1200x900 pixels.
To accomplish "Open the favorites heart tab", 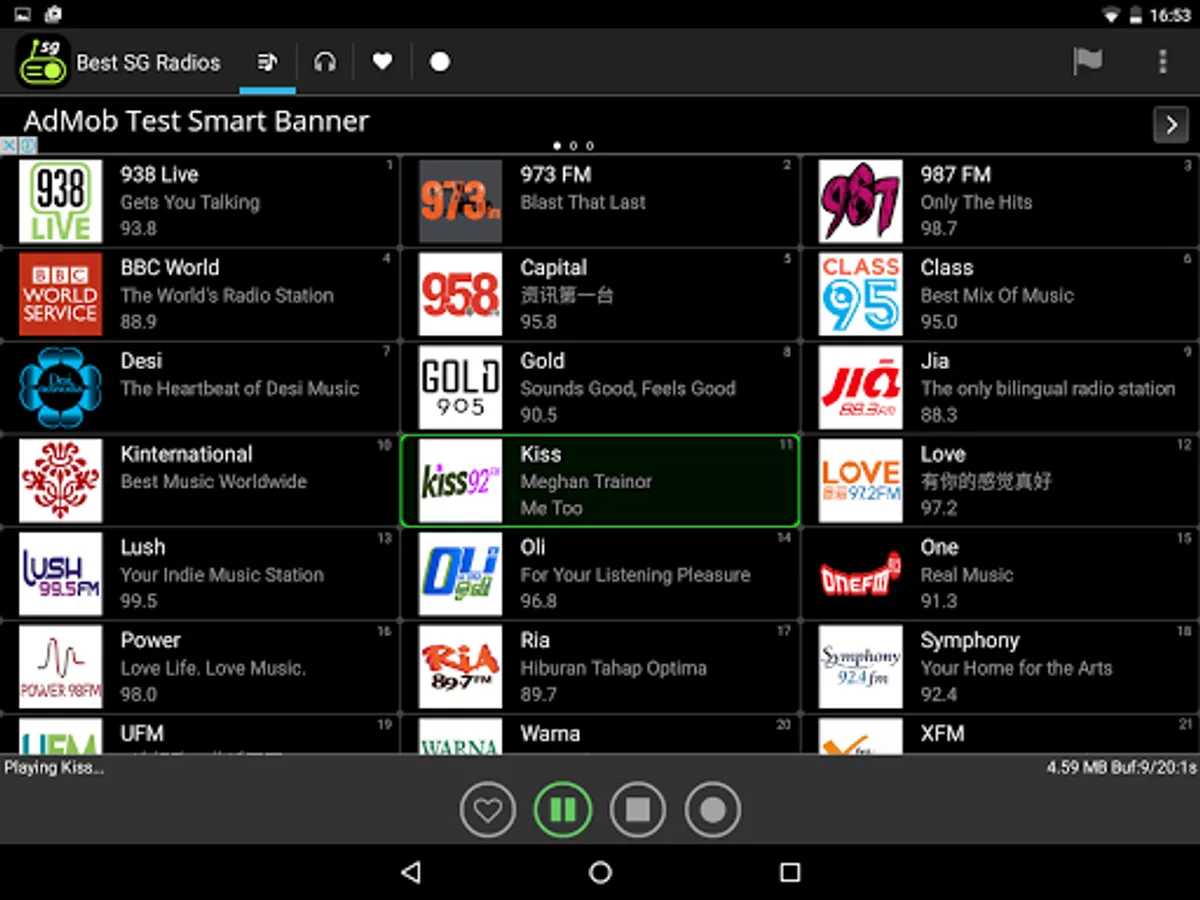I will point(382,62).
